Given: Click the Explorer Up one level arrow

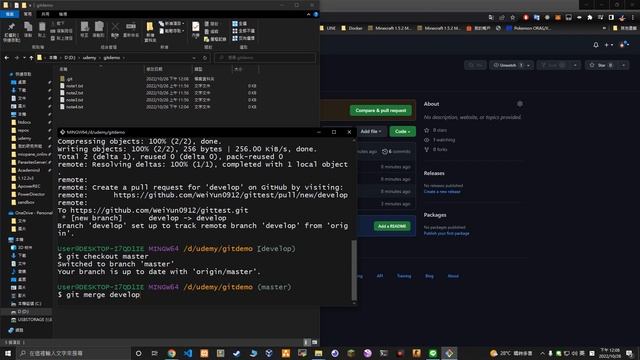Looking at the screenshot, I should [31, 58].
